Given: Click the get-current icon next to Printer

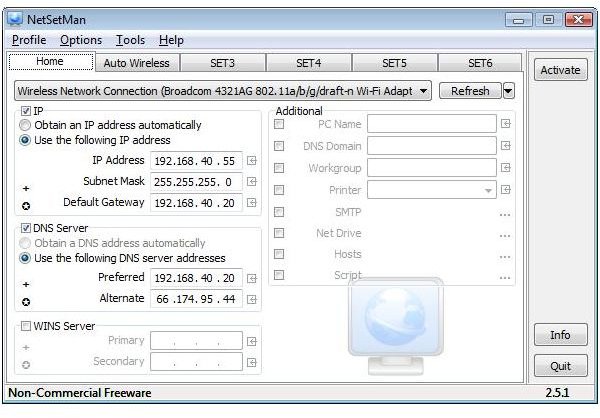Looking at the screenshot, I should coord(506,190).
